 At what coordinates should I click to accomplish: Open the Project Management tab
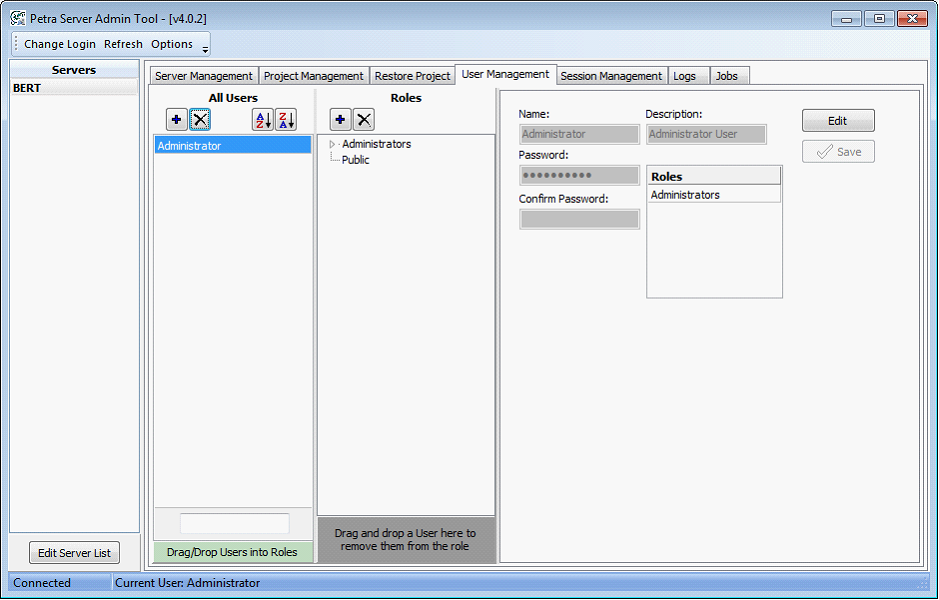click(313, 76)
